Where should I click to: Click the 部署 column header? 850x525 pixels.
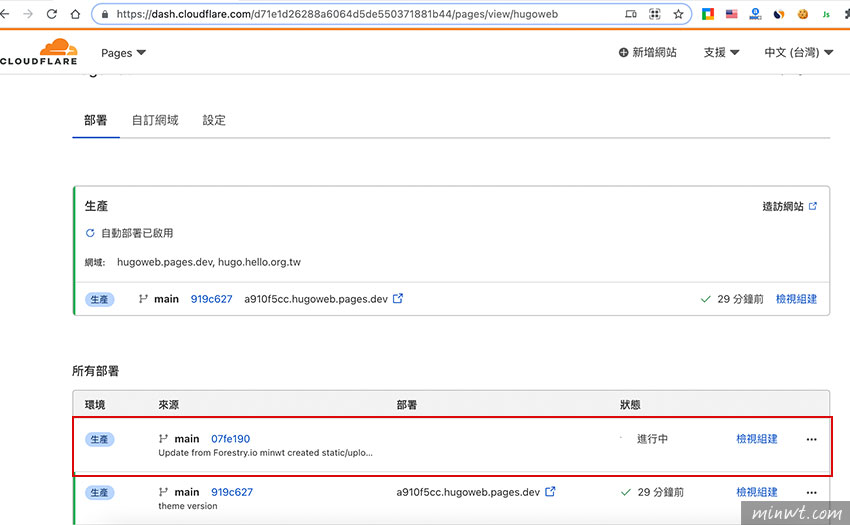pyautogui.click(x=407, y=405)
